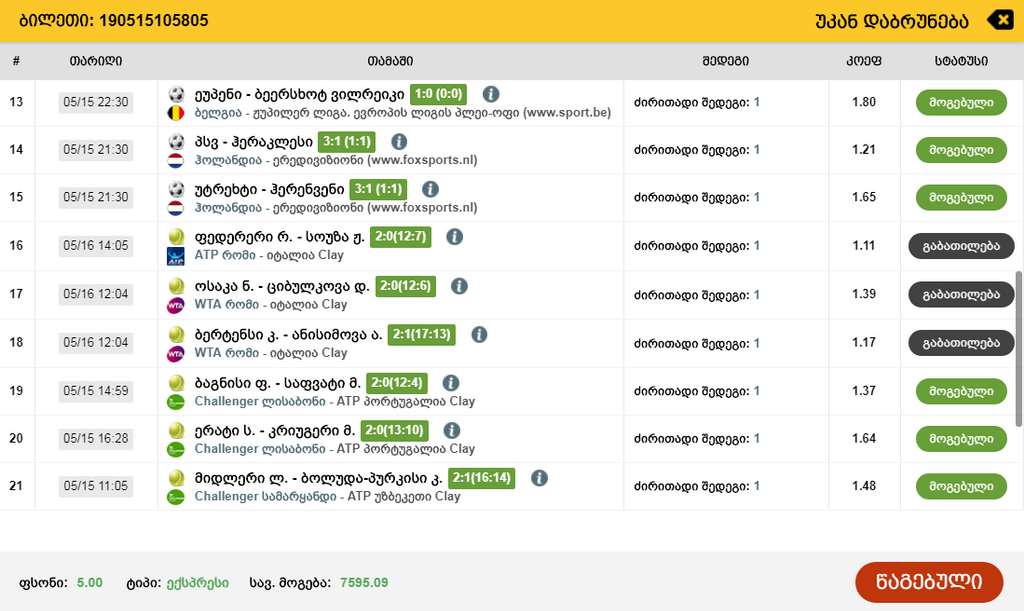This screenshot has height=611, width=1024.
Task: Click Belgium flag icon in row 13
Action: tap(176, 113)
